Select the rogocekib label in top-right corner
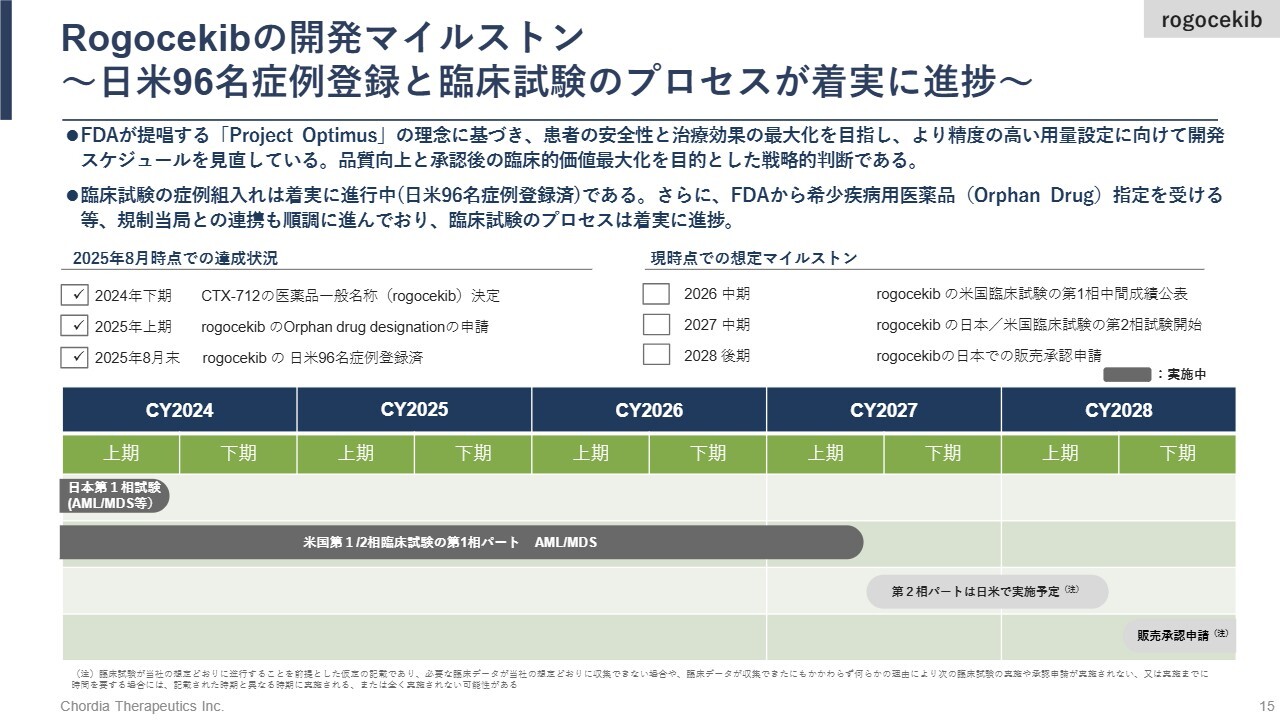This screenshot has width=1280, height=720. coord(1211,21)
